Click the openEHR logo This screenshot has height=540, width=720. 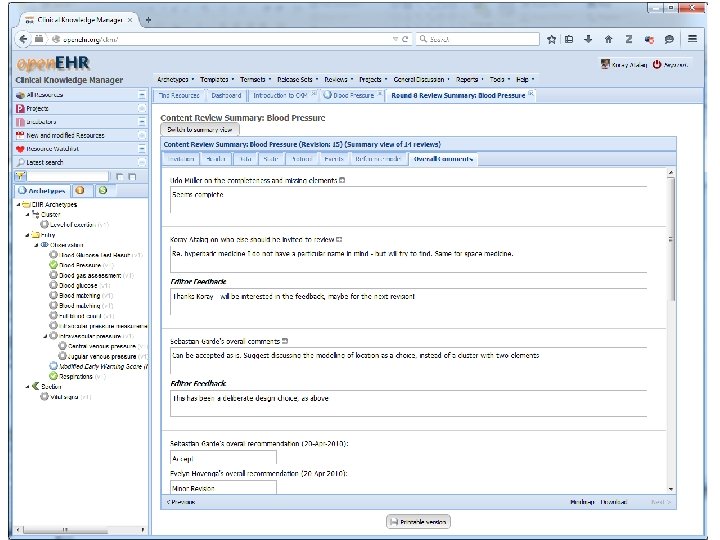click(53, 63)
